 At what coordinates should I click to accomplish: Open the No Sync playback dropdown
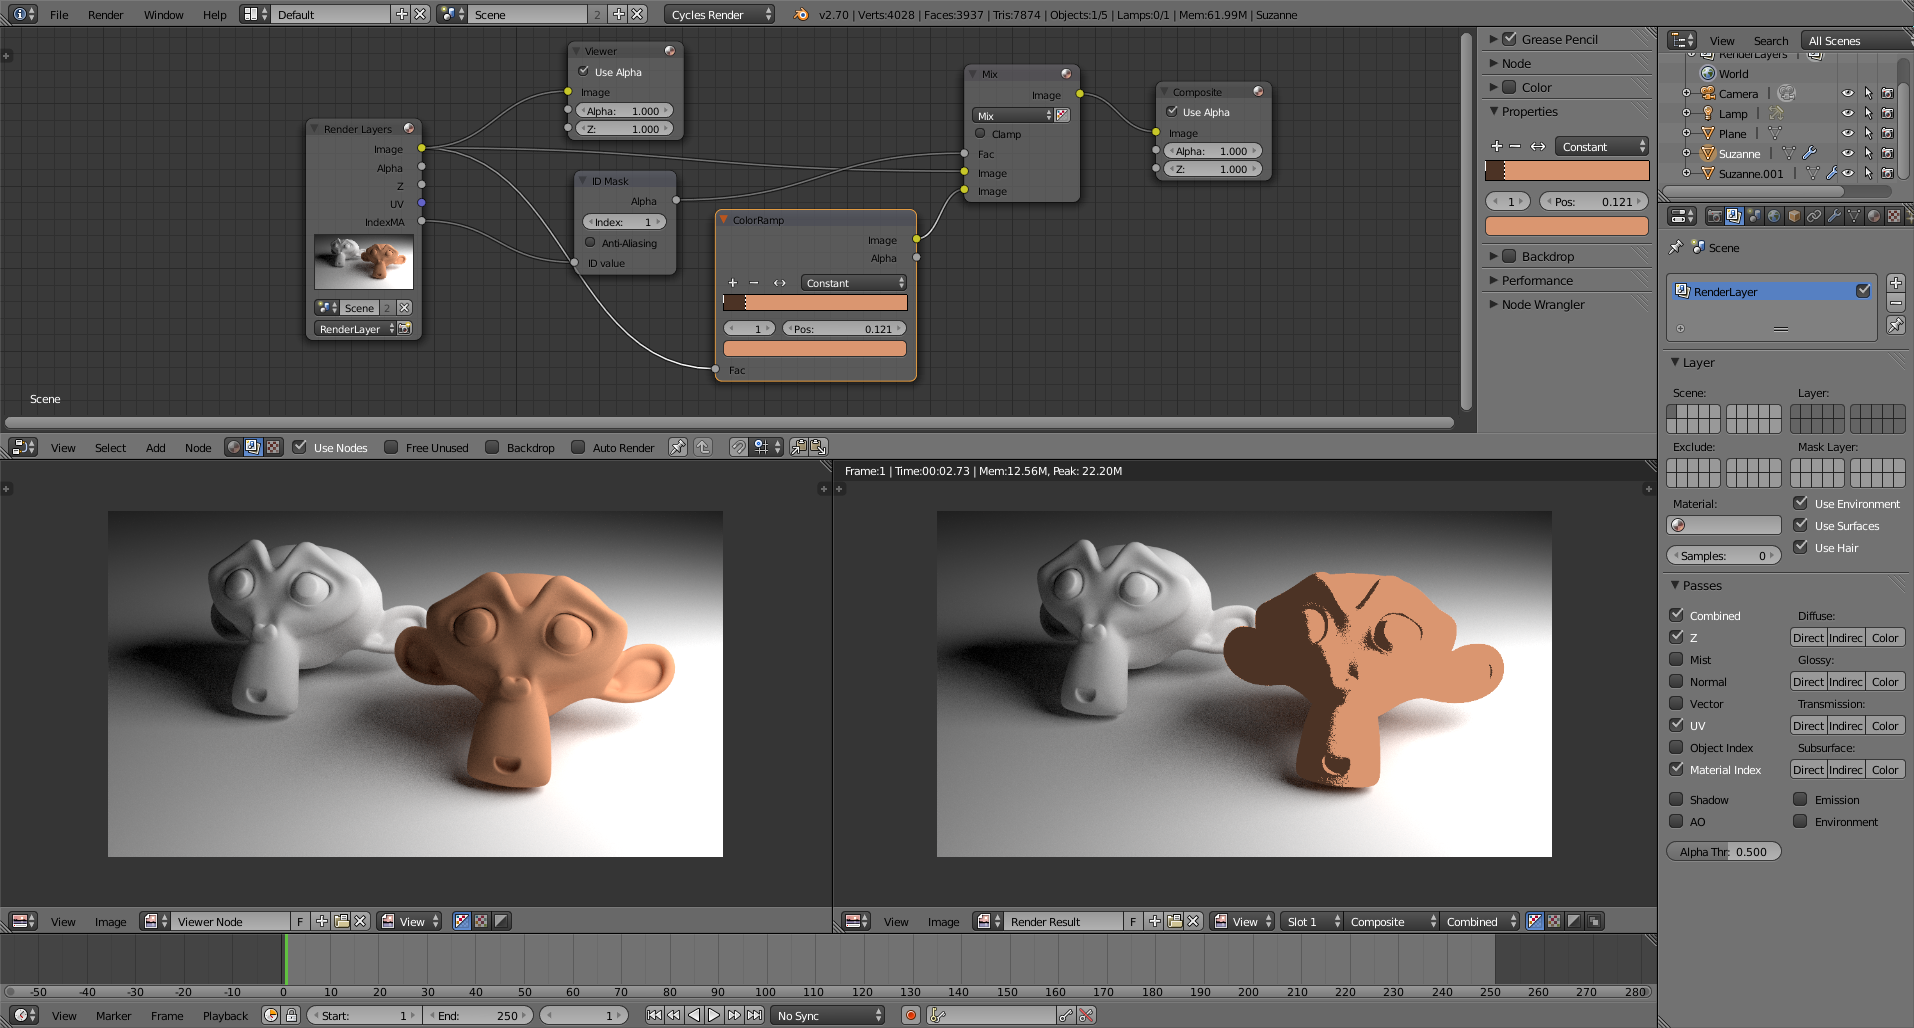tap(828, 1015)
